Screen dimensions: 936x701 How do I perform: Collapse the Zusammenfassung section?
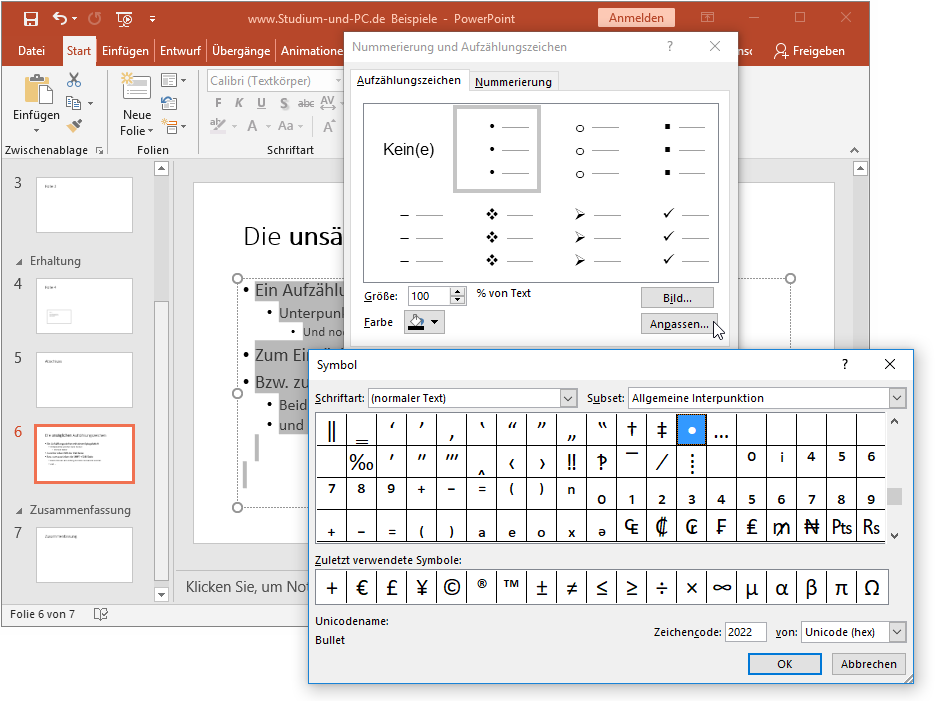pos(19,511)
